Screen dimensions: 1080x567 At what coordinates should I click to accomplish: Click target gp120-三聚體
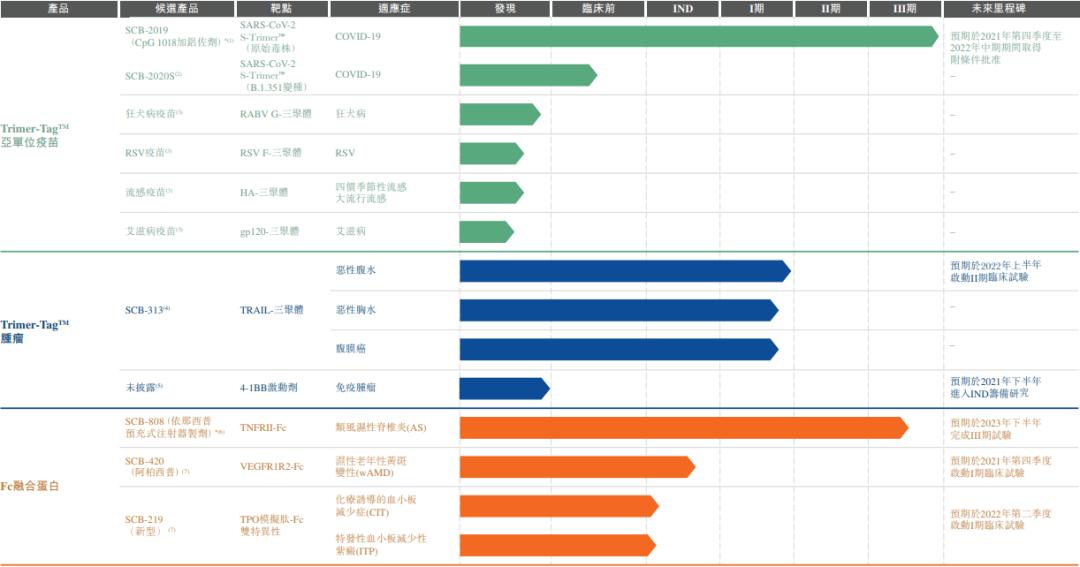click(269, 231)
